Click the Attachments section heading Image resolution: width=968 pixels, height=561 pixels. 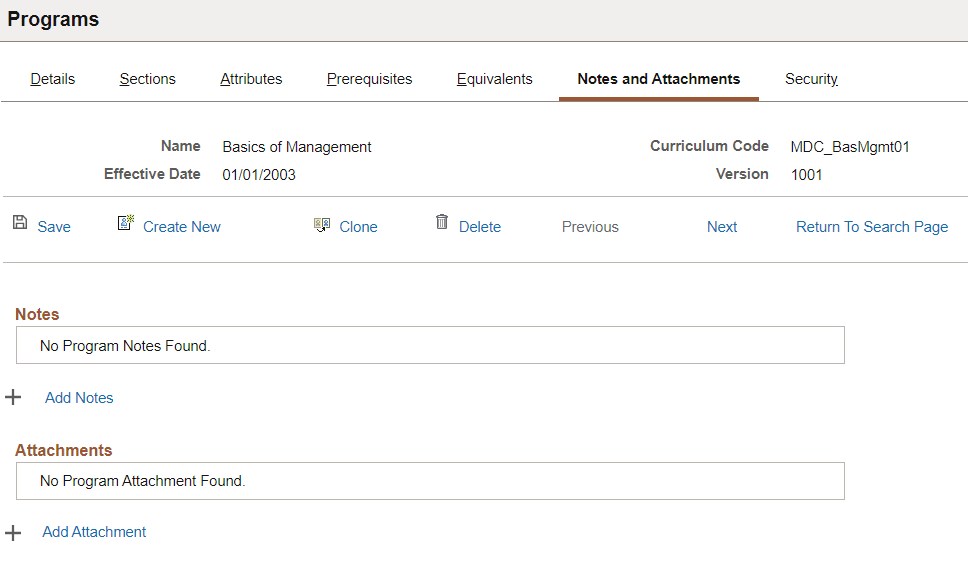pos(64,450)
